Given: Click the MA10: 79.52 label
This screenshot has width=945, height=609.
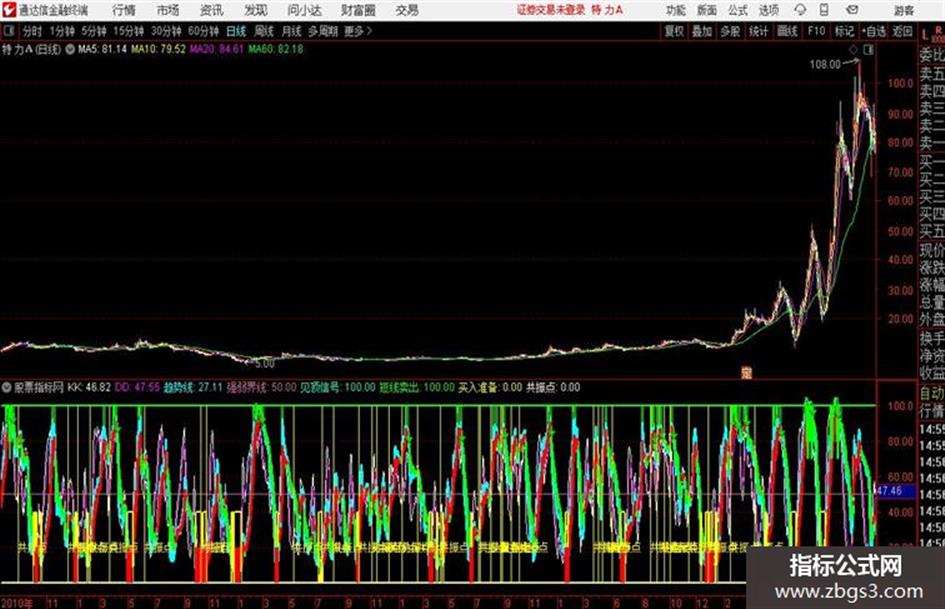Looking at the screenshot, I should click(159, 49).
